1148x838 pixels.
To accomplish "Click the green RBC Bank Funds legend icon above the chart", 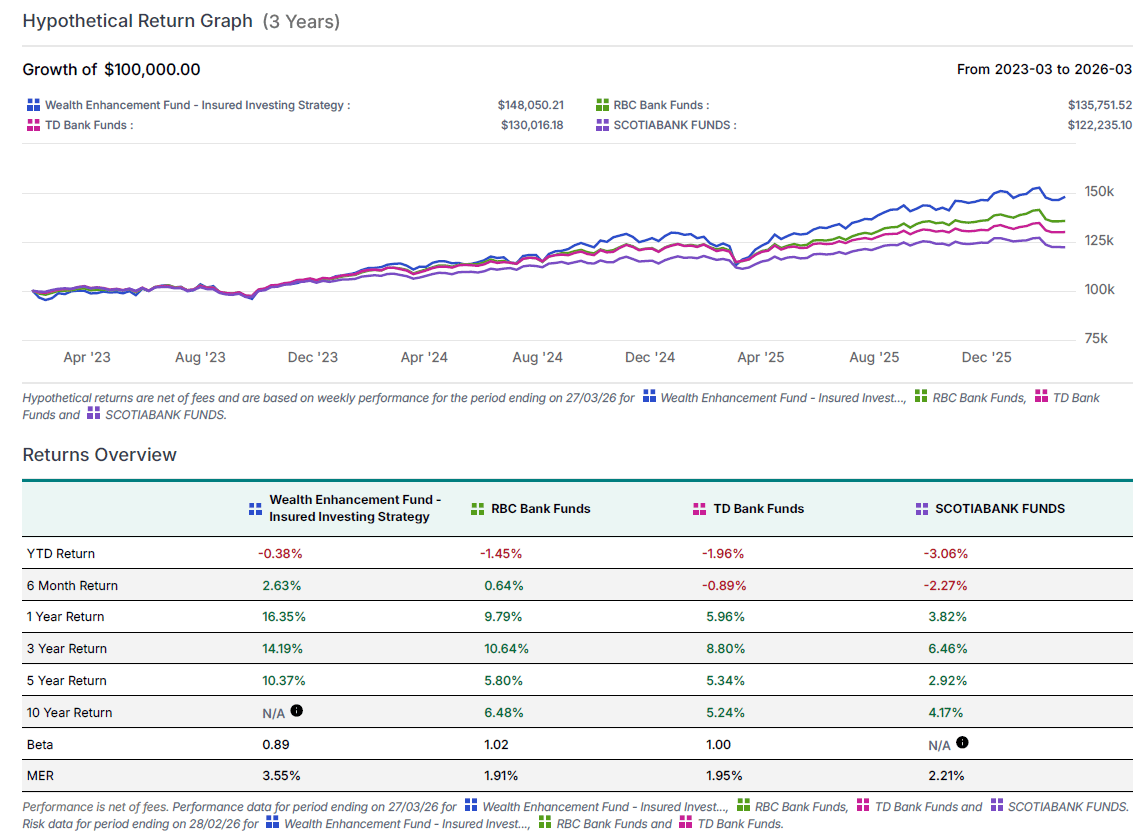I will [602, 105].
